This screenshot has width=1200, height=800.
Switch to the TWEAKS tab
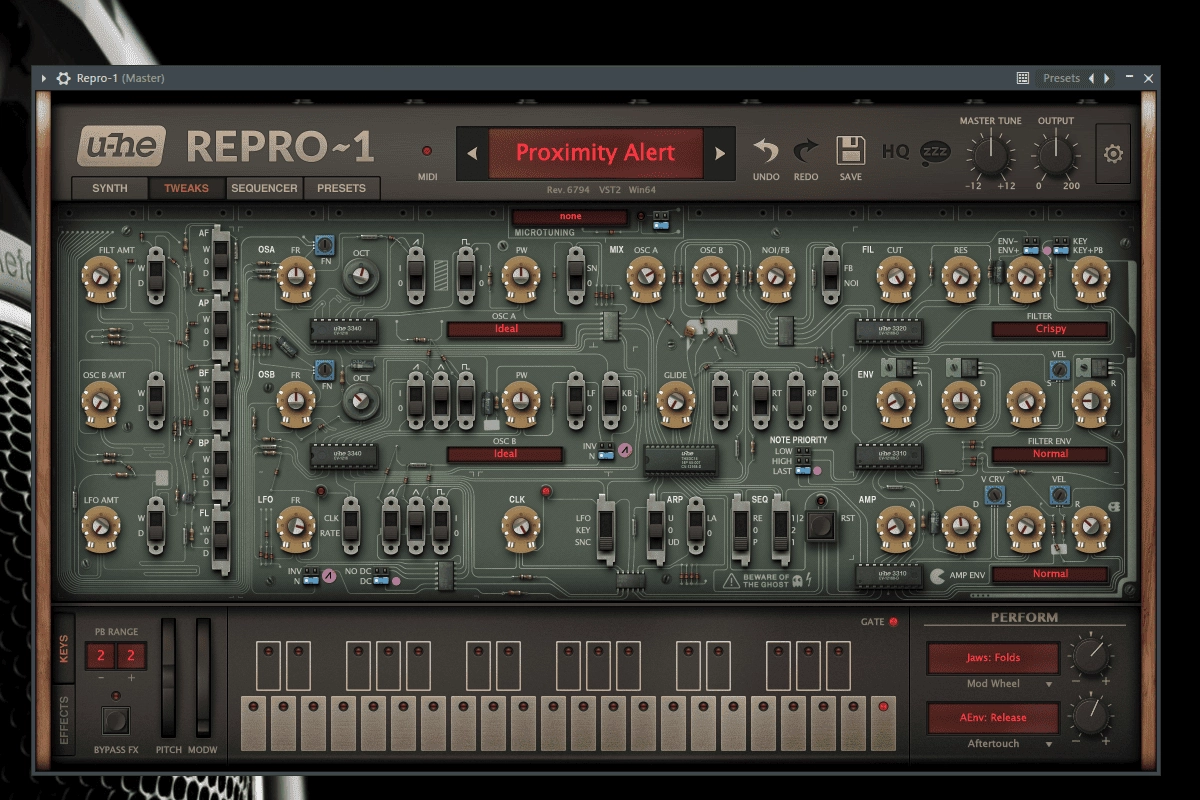click(x=186, y=188)
